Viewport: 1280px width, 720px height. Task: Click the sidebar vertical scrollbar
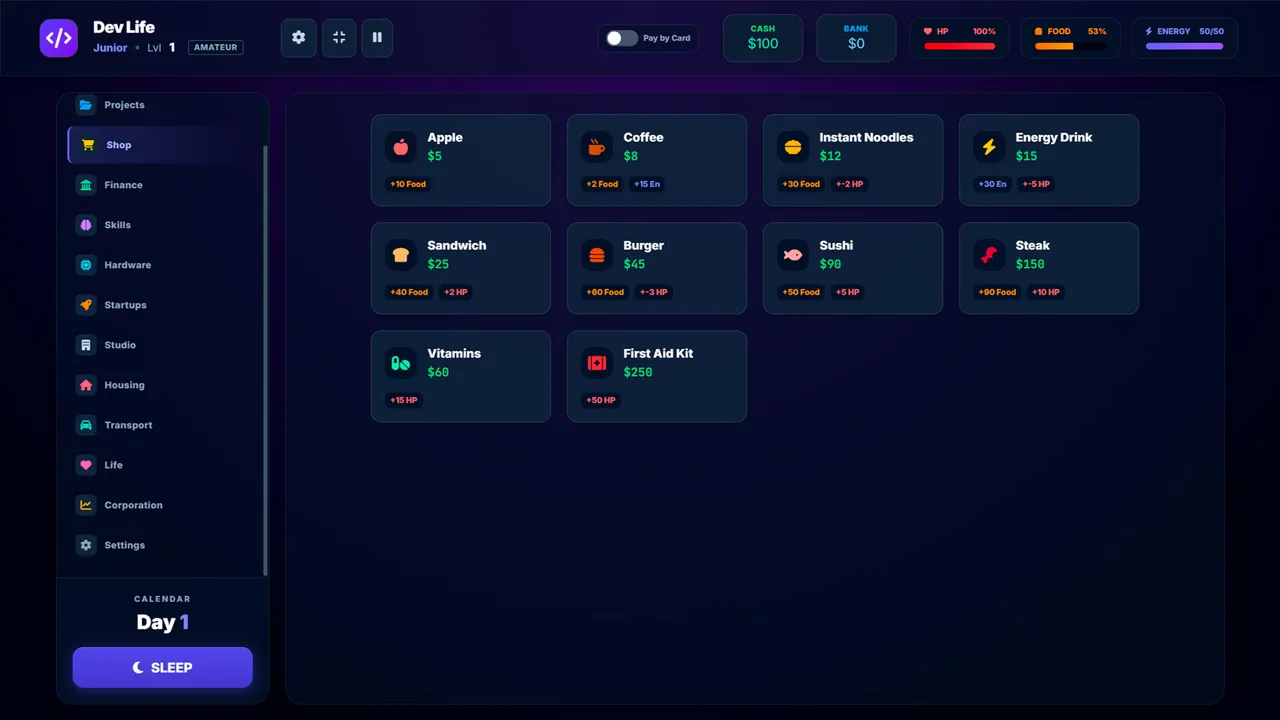coord(265,360)
